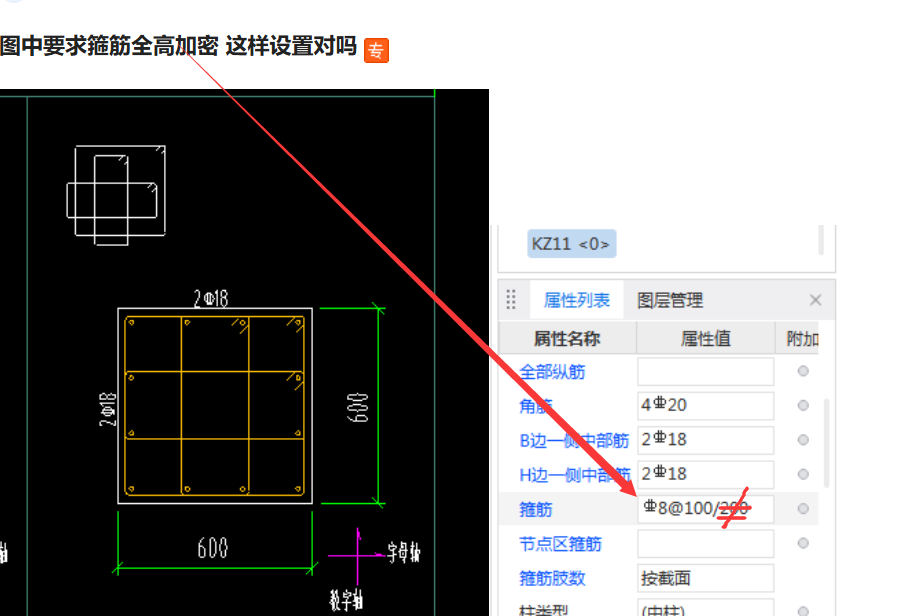Screen dimensions: 905x616
Task: Click the component list scrollbar beside KZ11
Action: pyautogui.click(x=821, y=240)
